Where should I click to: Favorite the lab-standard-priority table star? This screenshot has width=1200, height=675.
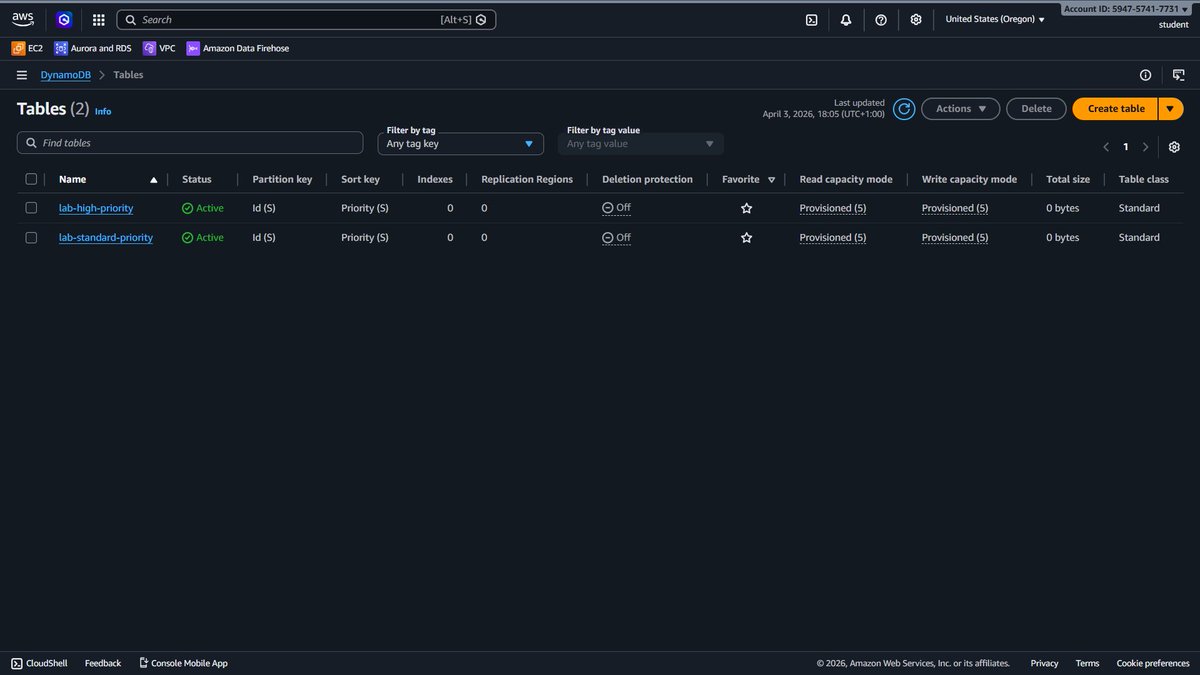(746, 238)
